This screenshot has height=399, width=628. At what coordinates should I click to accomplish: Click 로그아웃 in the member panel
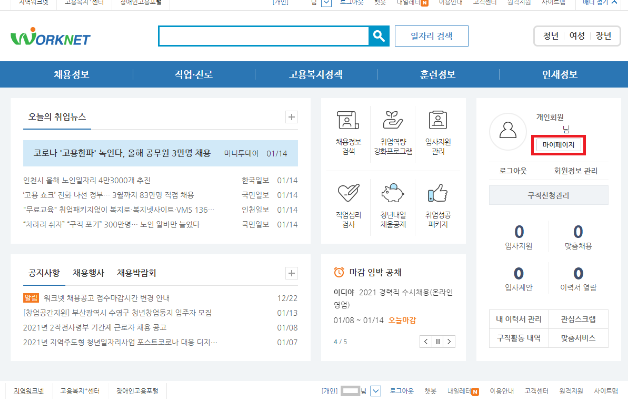[513, 171]
